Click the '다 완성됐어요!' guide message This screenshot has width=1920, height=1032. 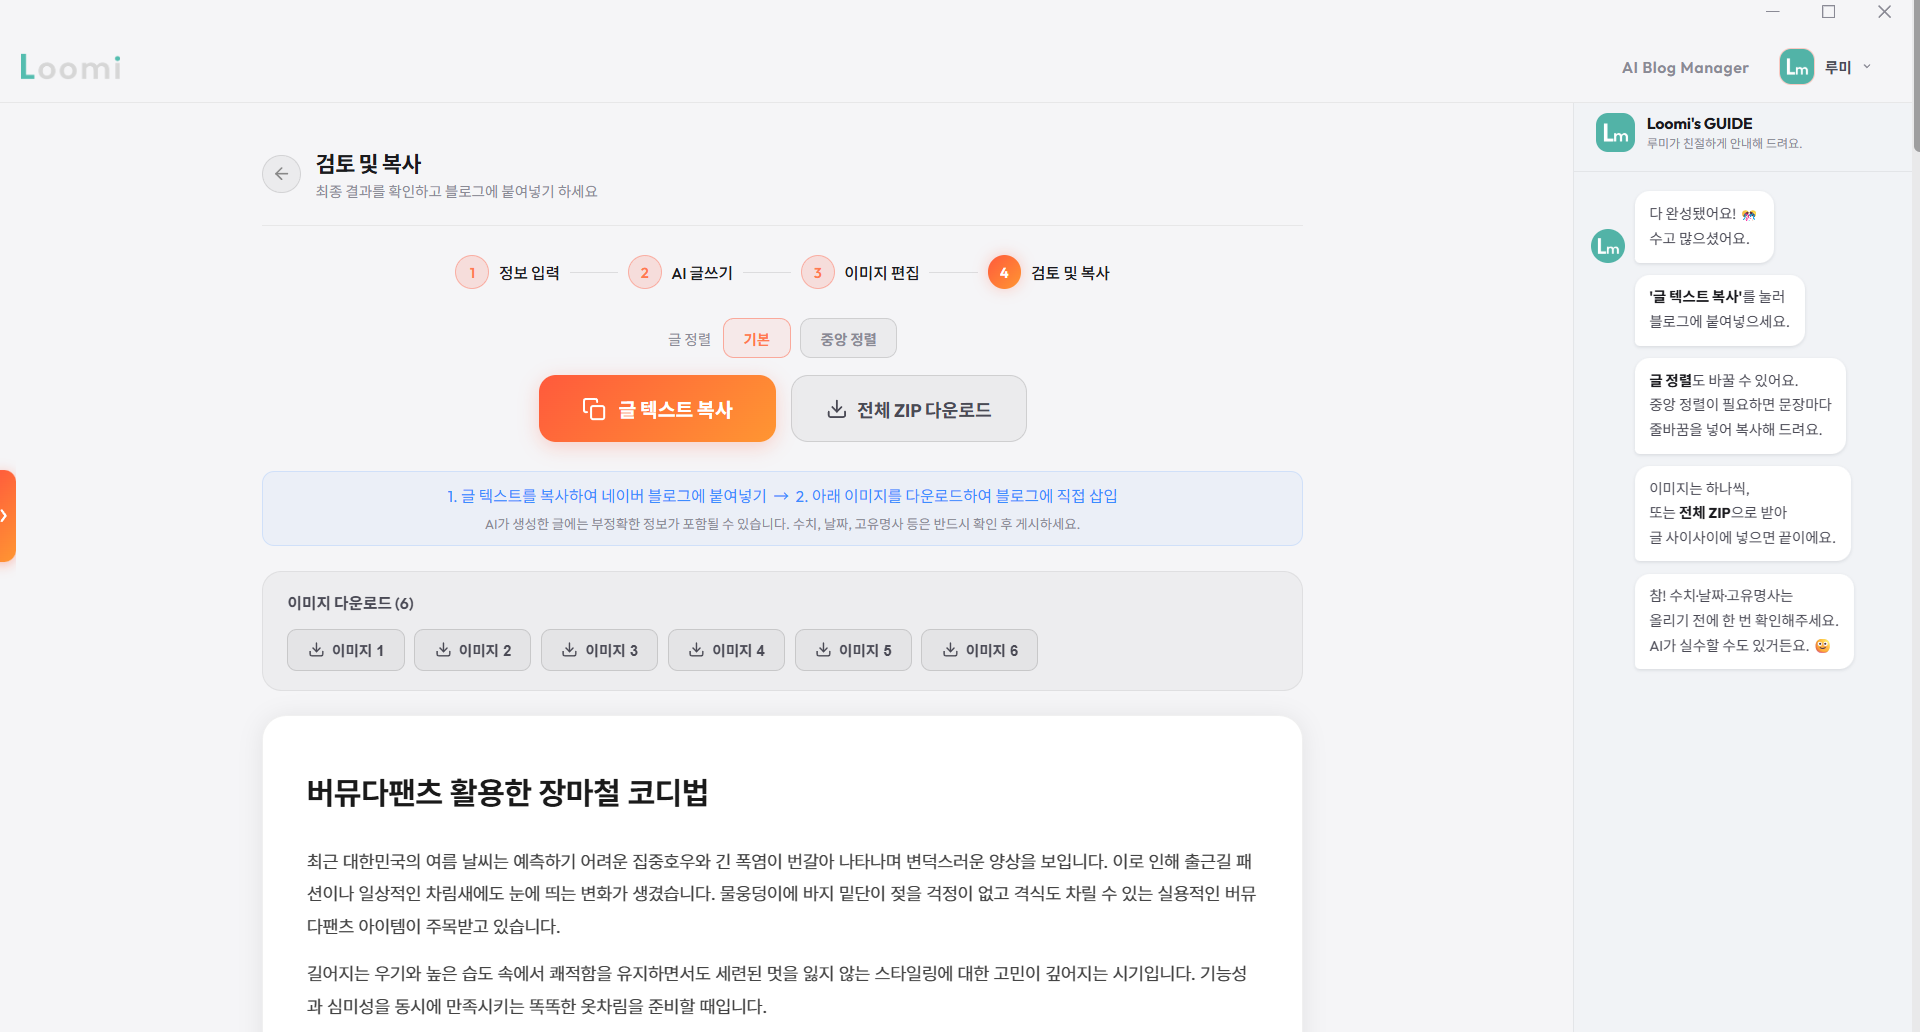[x=1704, y=226]
